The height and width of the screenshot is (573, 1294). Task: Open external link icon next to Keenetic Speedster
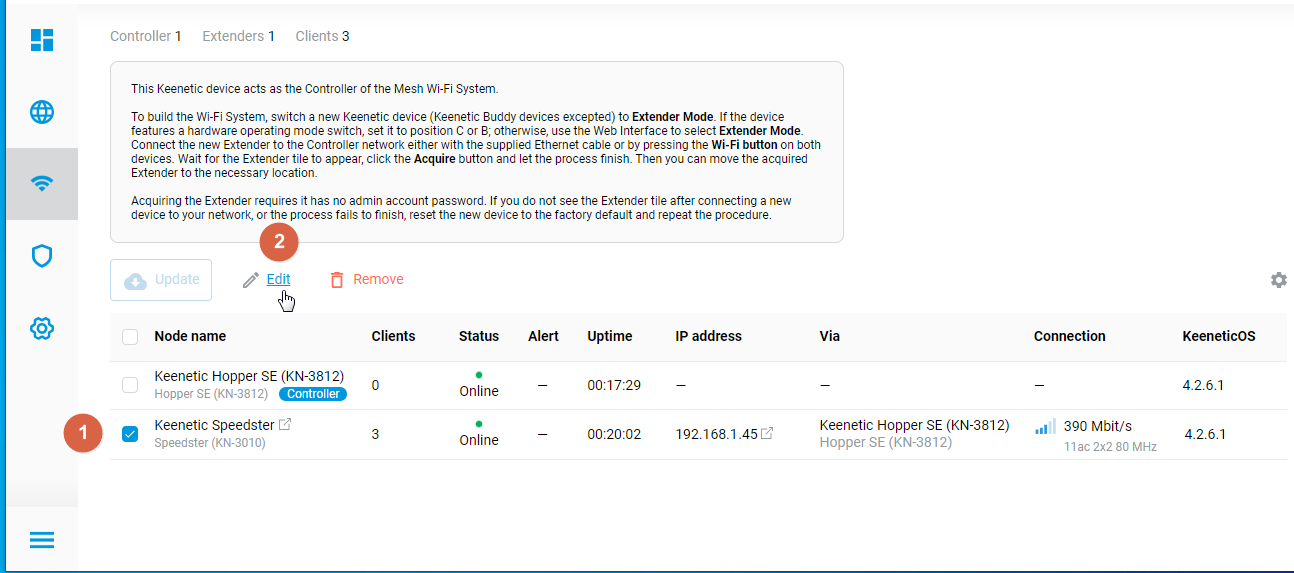pyautogui.click(x=285, y=425)
